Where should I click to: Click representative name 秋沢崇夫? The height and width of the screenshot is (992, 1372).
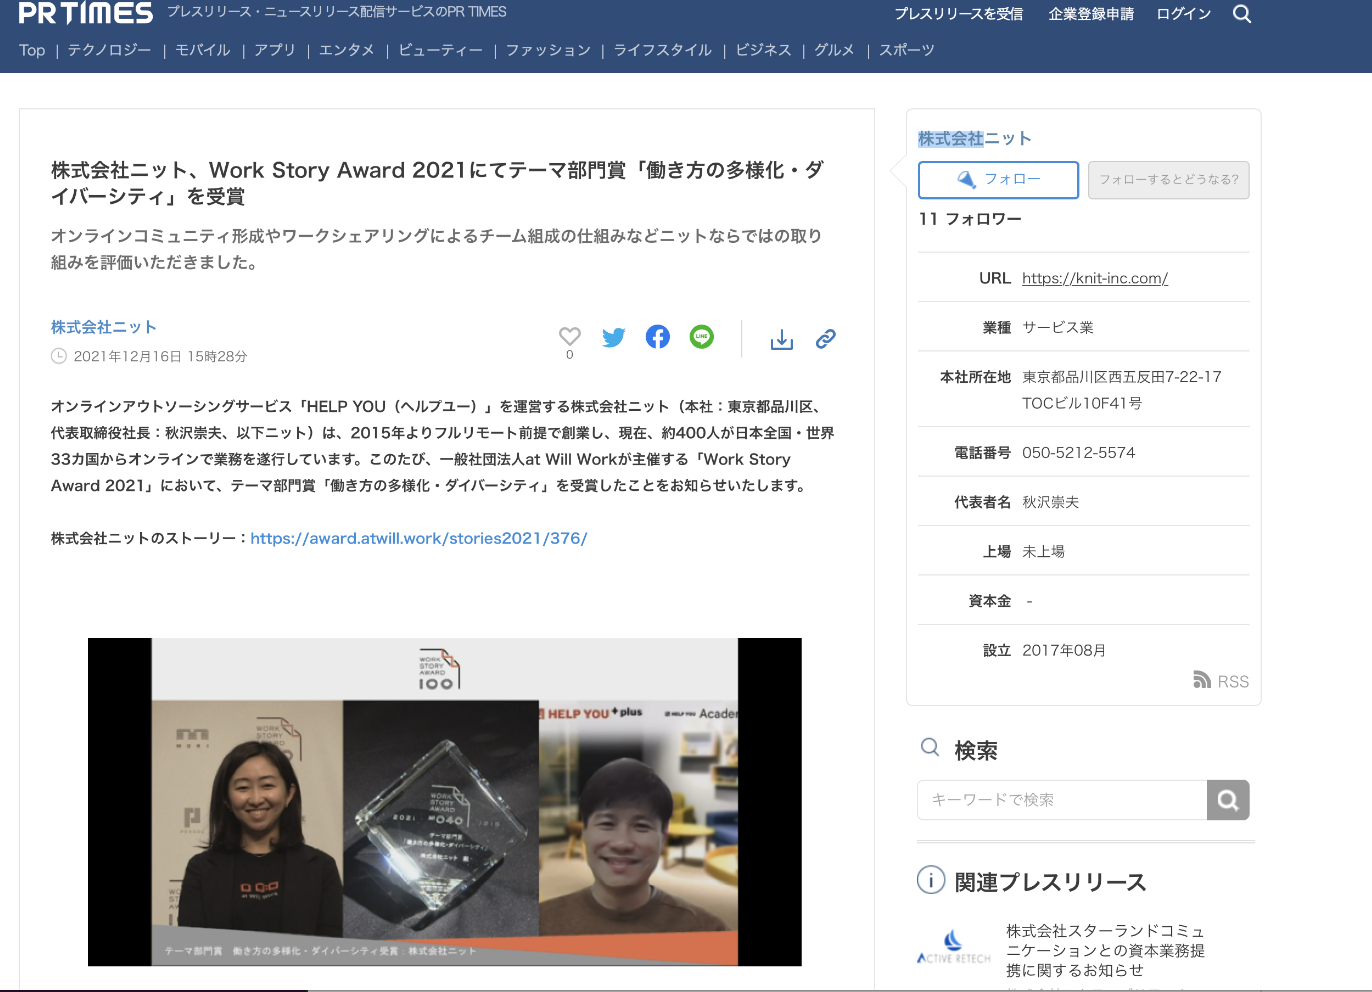pyautogui.click(x=1051, y=502)
